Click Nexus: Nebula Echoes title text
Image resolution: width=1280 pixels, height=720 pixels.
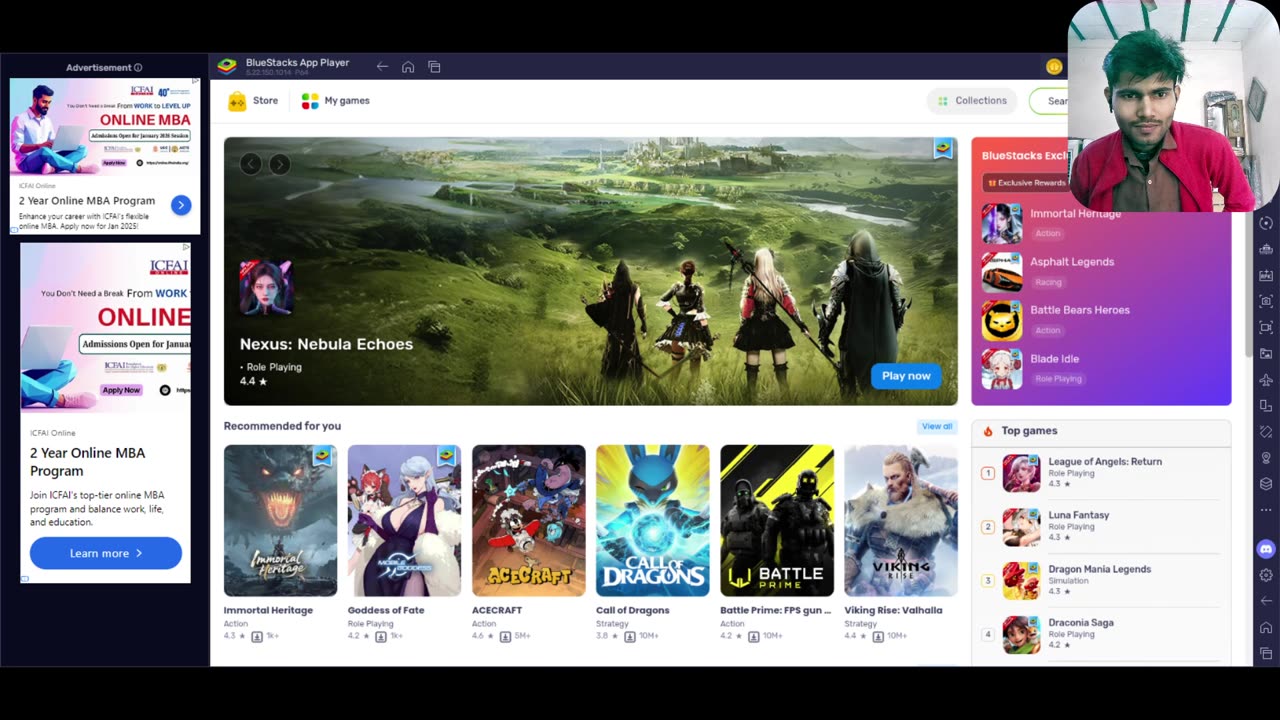(326, 344)
